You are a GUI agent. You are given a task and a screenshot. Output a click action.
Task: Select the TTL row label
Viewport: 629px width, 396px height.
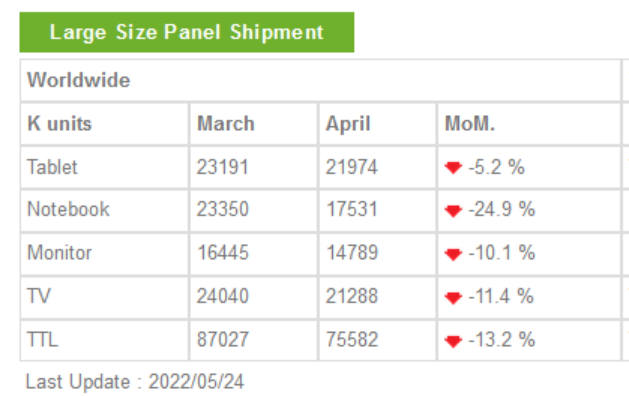pyautogui.click(x=43, y=339)
